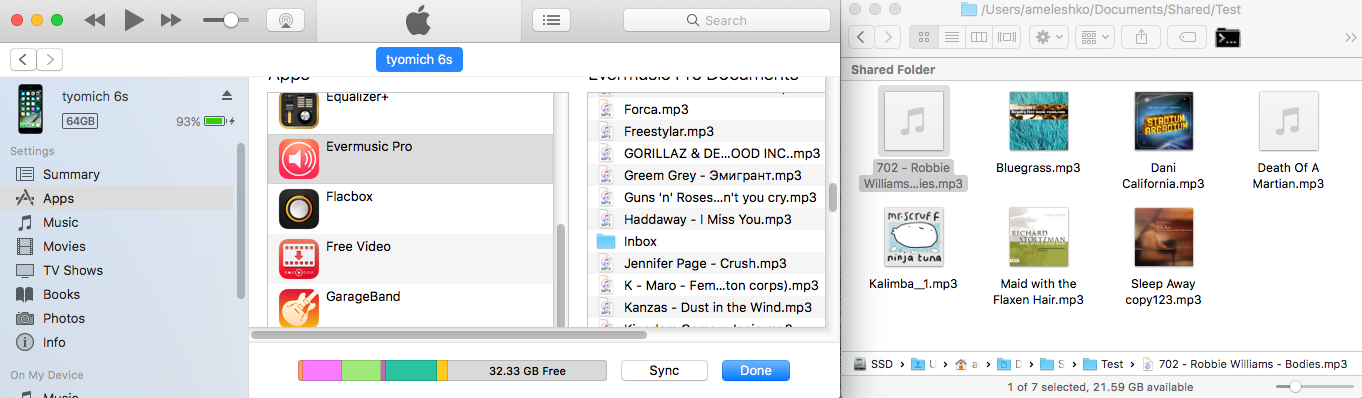Select Evermusic Pro app icon
The width and height of the screenshot is (1362, 398).
(299, 159)
